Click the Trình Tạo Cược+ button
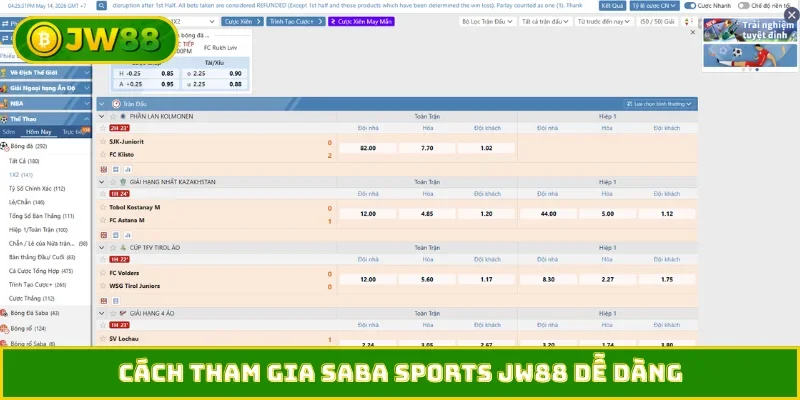 click(295, 21)
